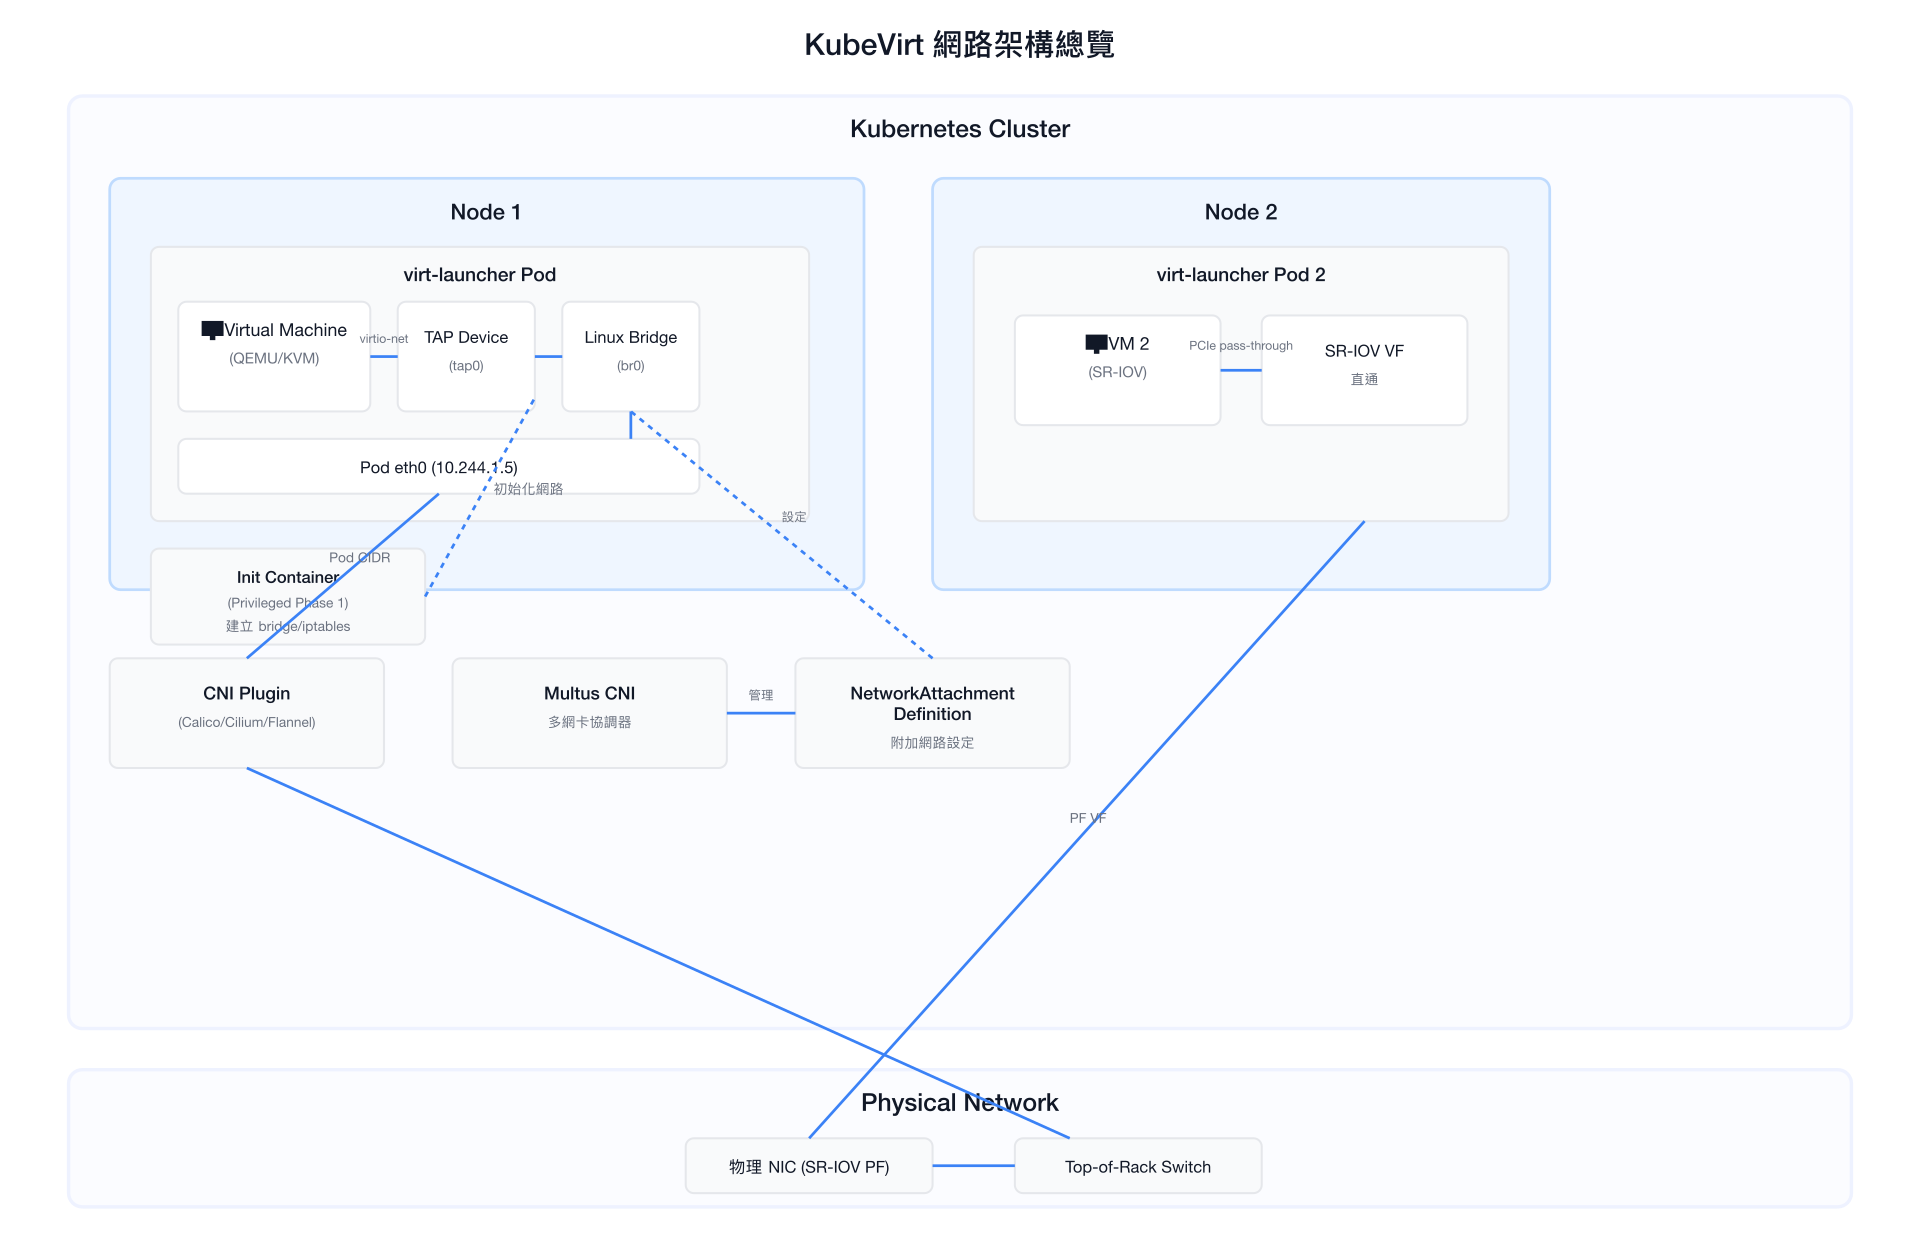Click the 管理 edge label

point(761,695)
